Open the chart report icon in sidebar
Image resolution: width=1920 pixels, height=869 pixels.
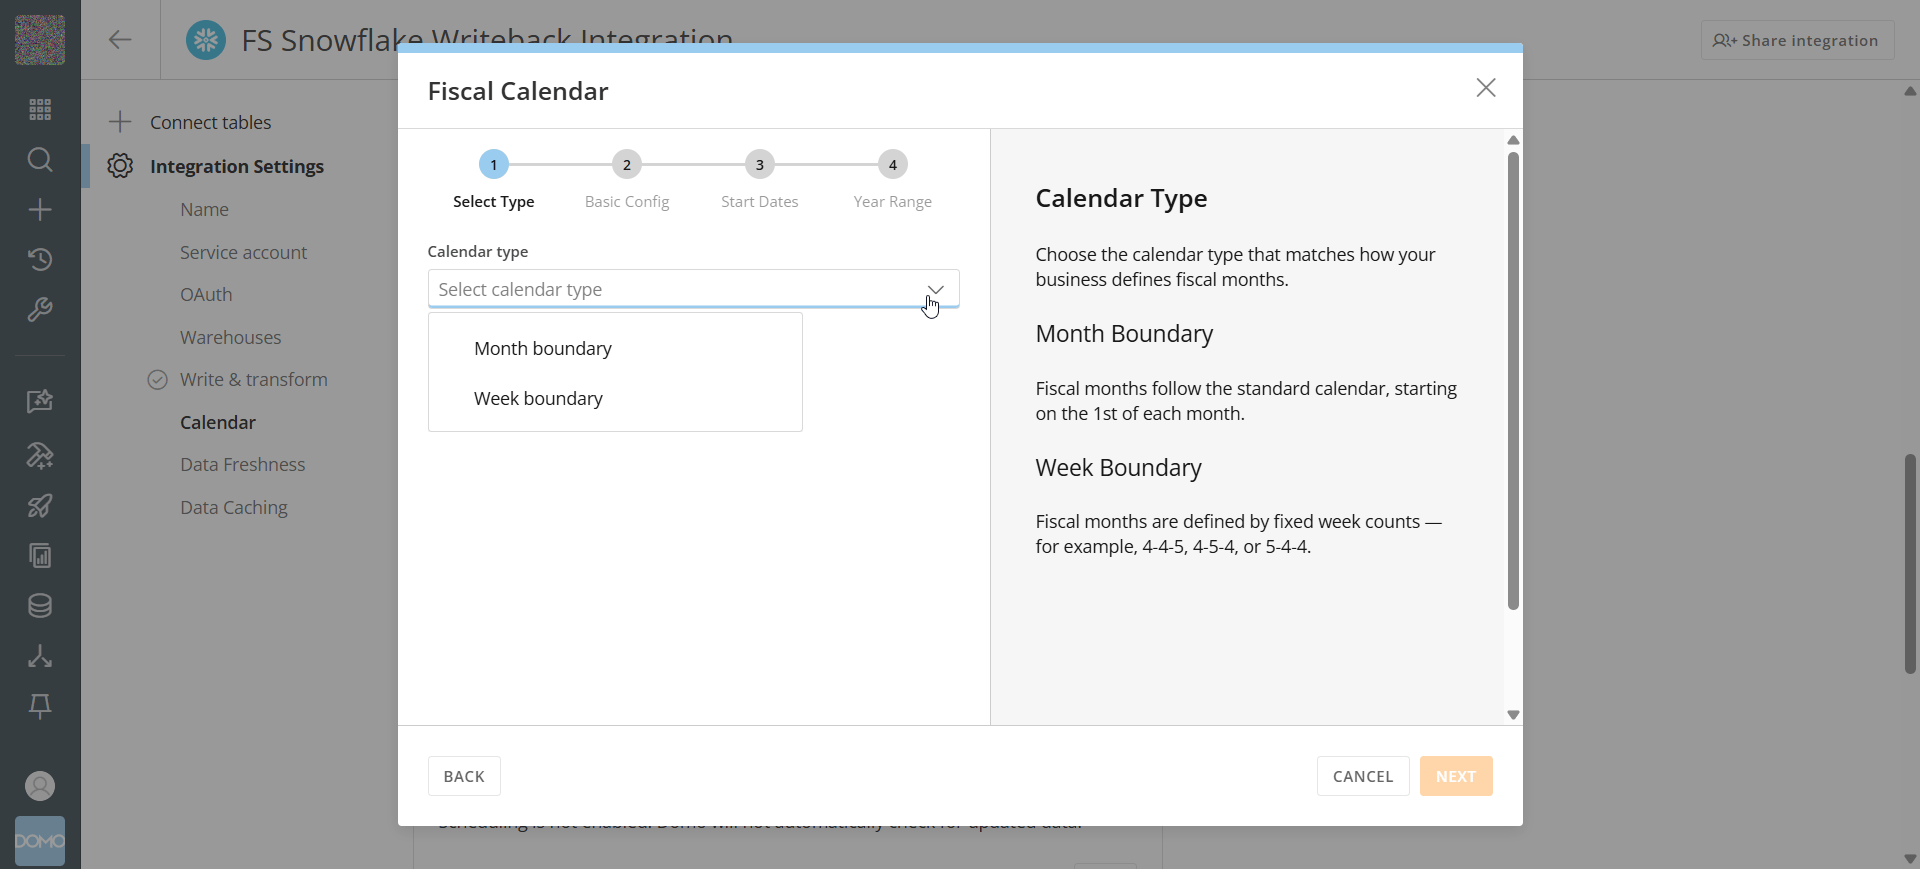tap(40, 555)
